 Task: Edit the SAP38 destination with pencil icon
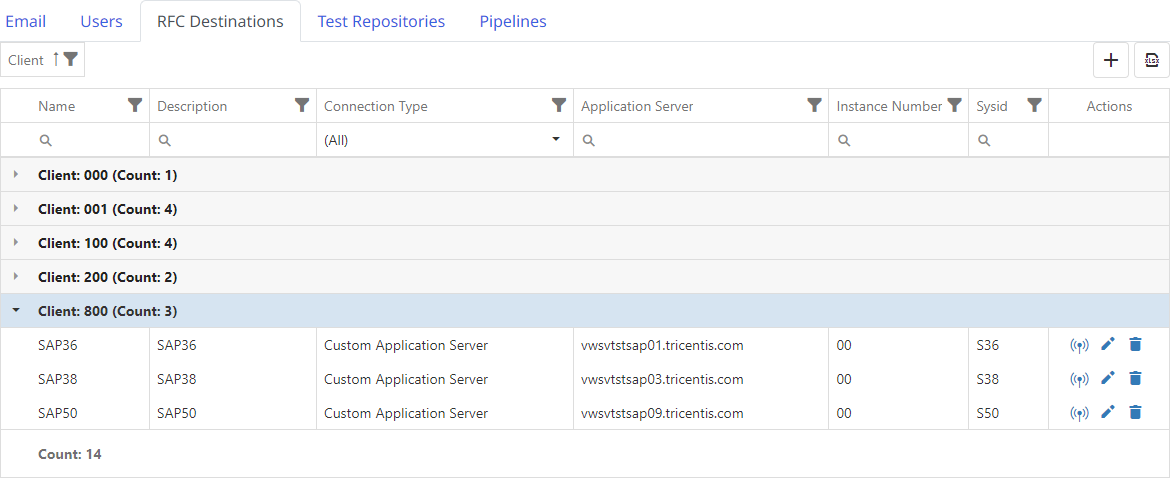(x=1107, y=379)
